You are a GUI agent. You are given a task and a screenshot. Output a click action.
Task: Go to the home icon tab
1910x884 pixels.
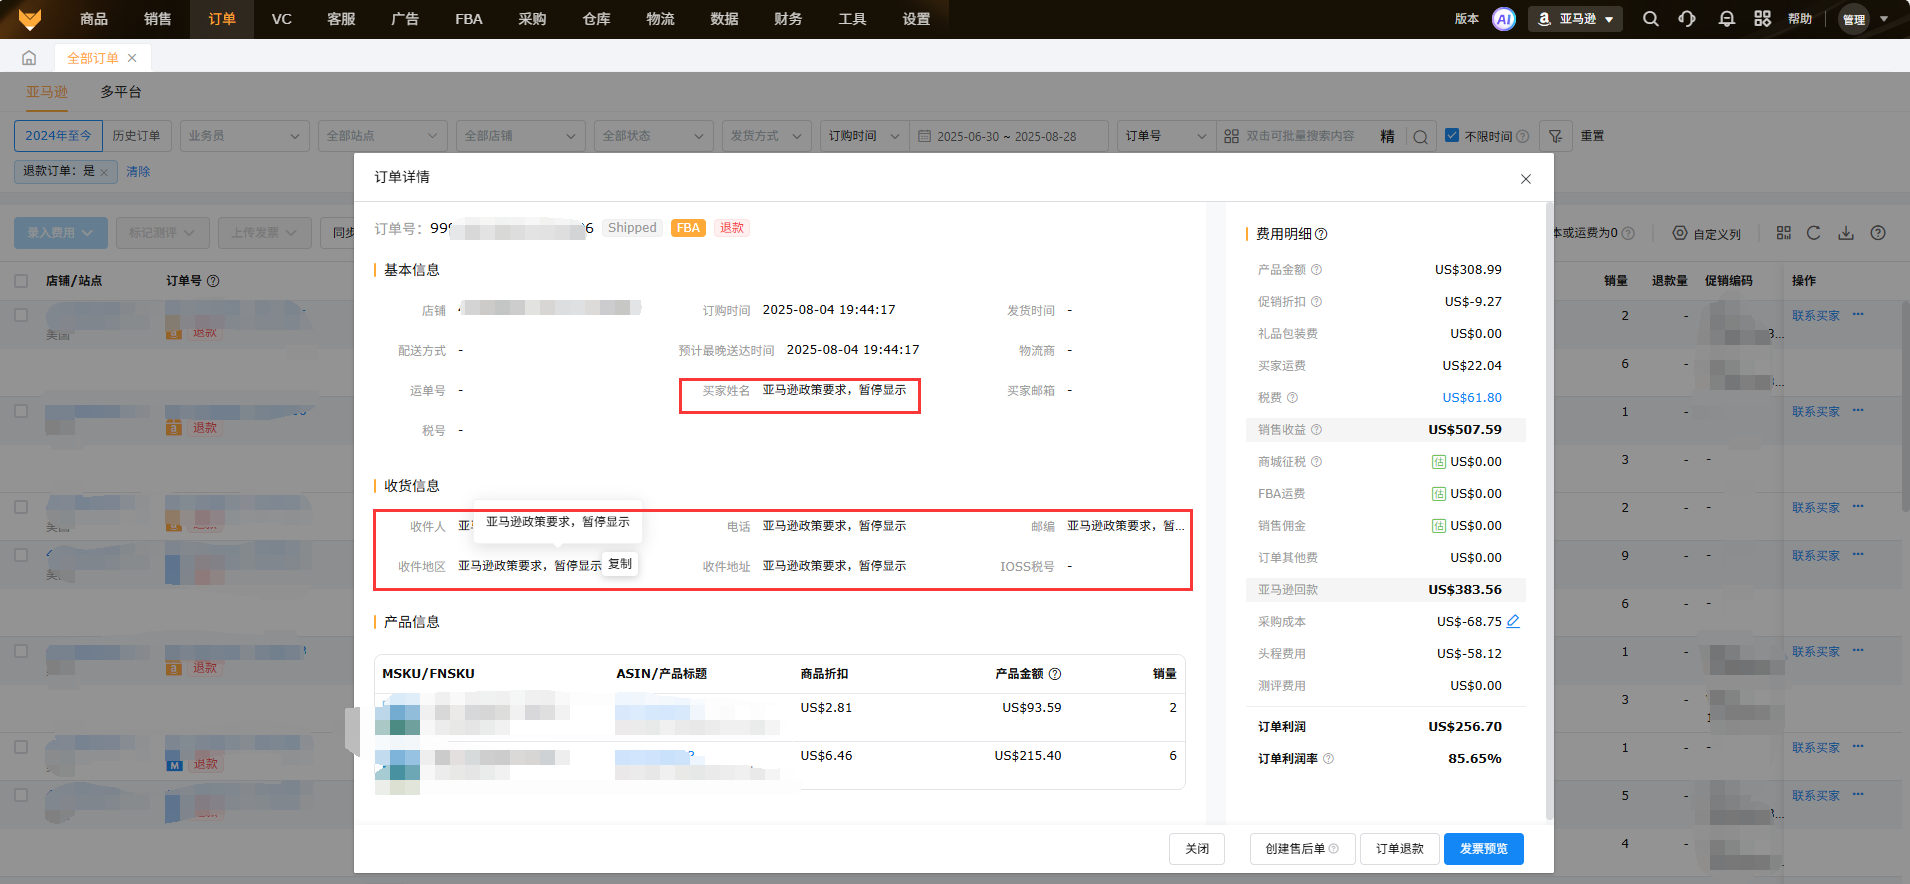click(x=29, y=58)
